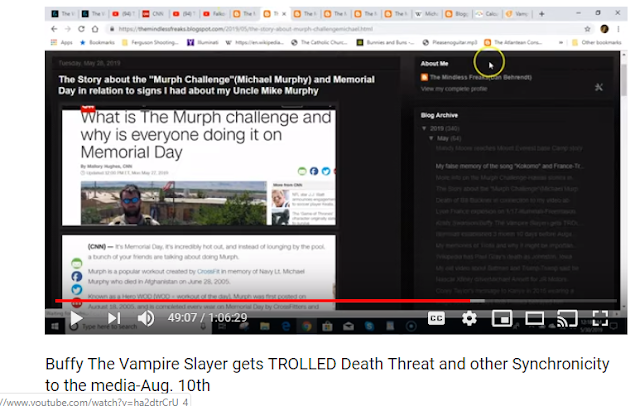This screenshot has width=640, height=406.
Task: Click the Murph Challenge blog post title
Action: pyautogui.click(x=216, y=85)
